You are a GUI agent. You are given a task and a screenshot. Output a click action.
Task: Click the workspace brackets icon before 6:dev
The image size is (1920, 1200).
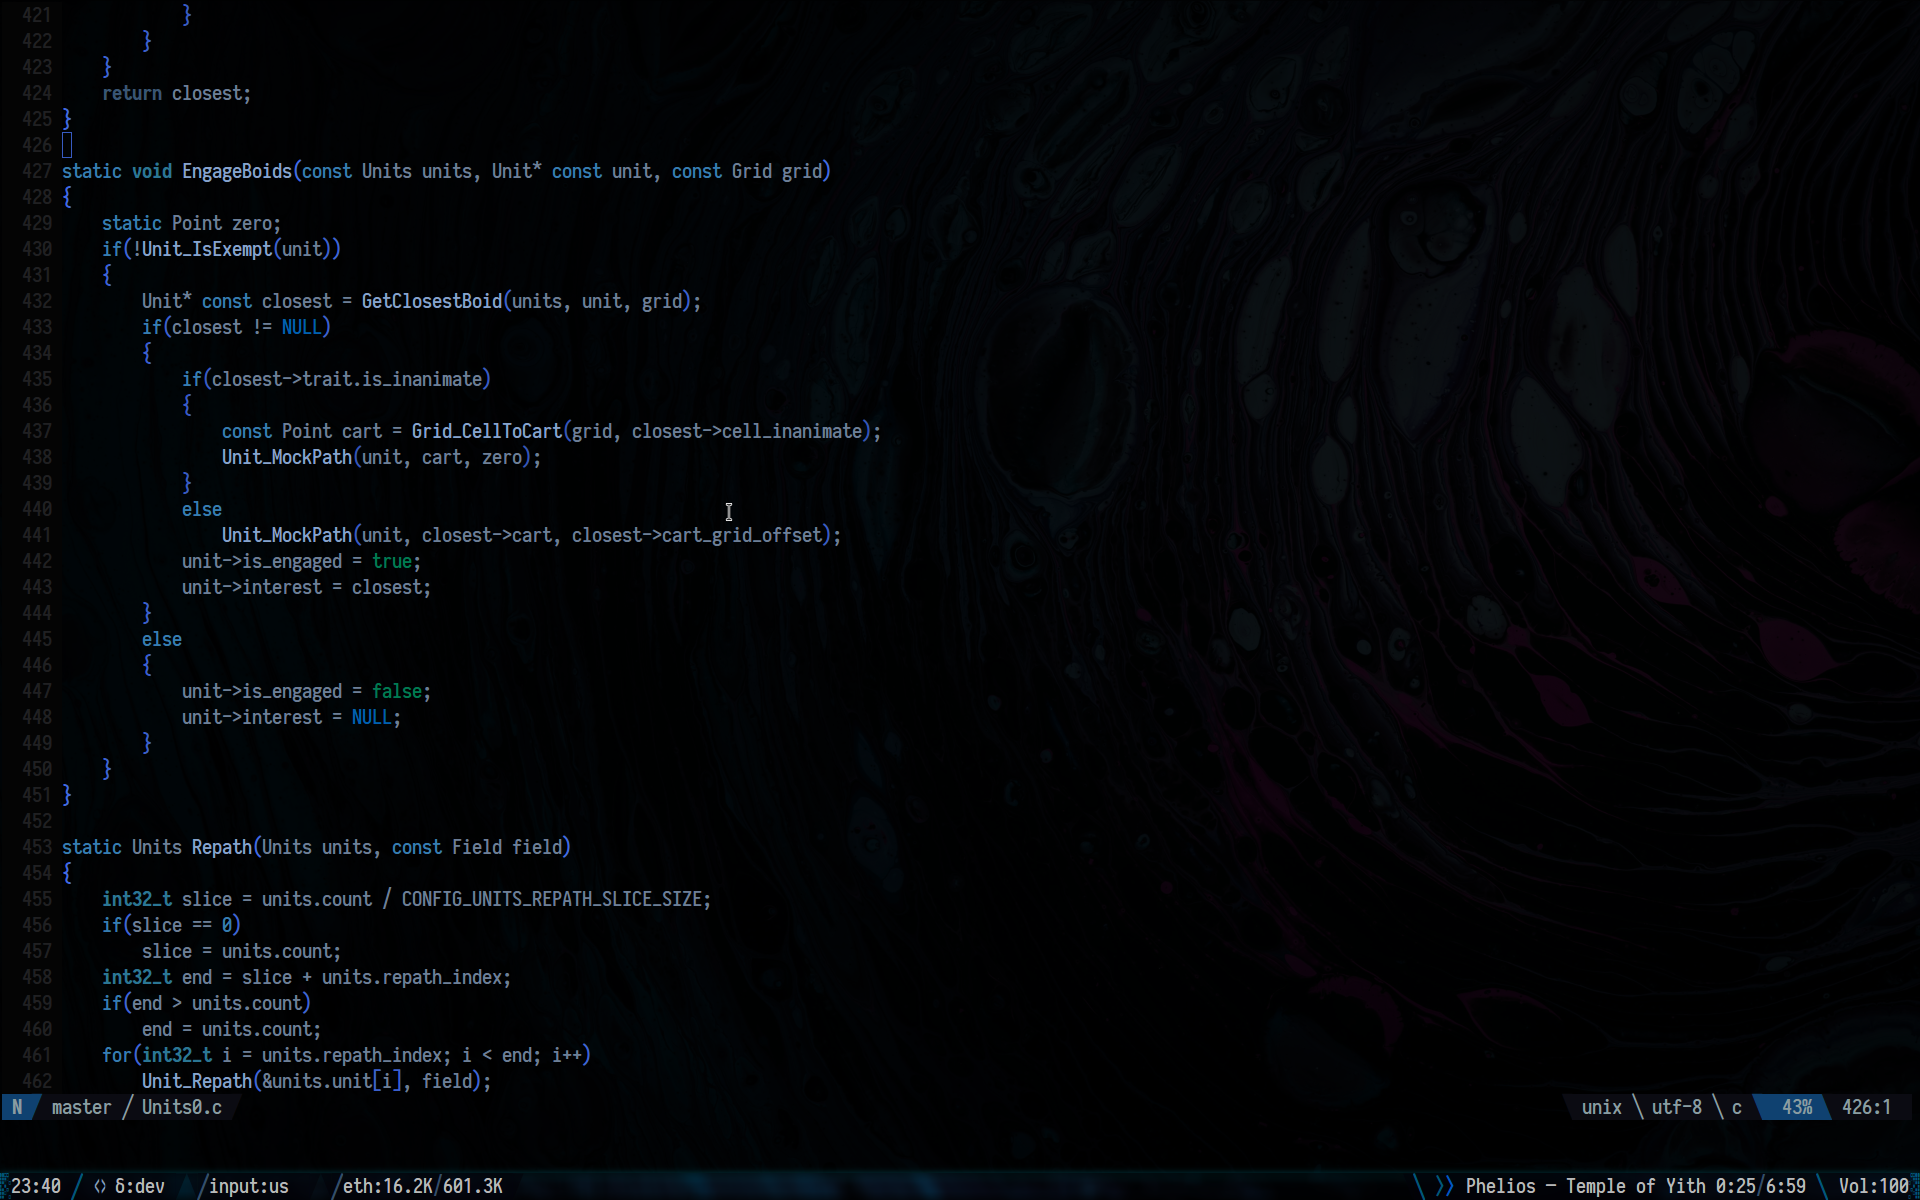[x=100, y=1186]
